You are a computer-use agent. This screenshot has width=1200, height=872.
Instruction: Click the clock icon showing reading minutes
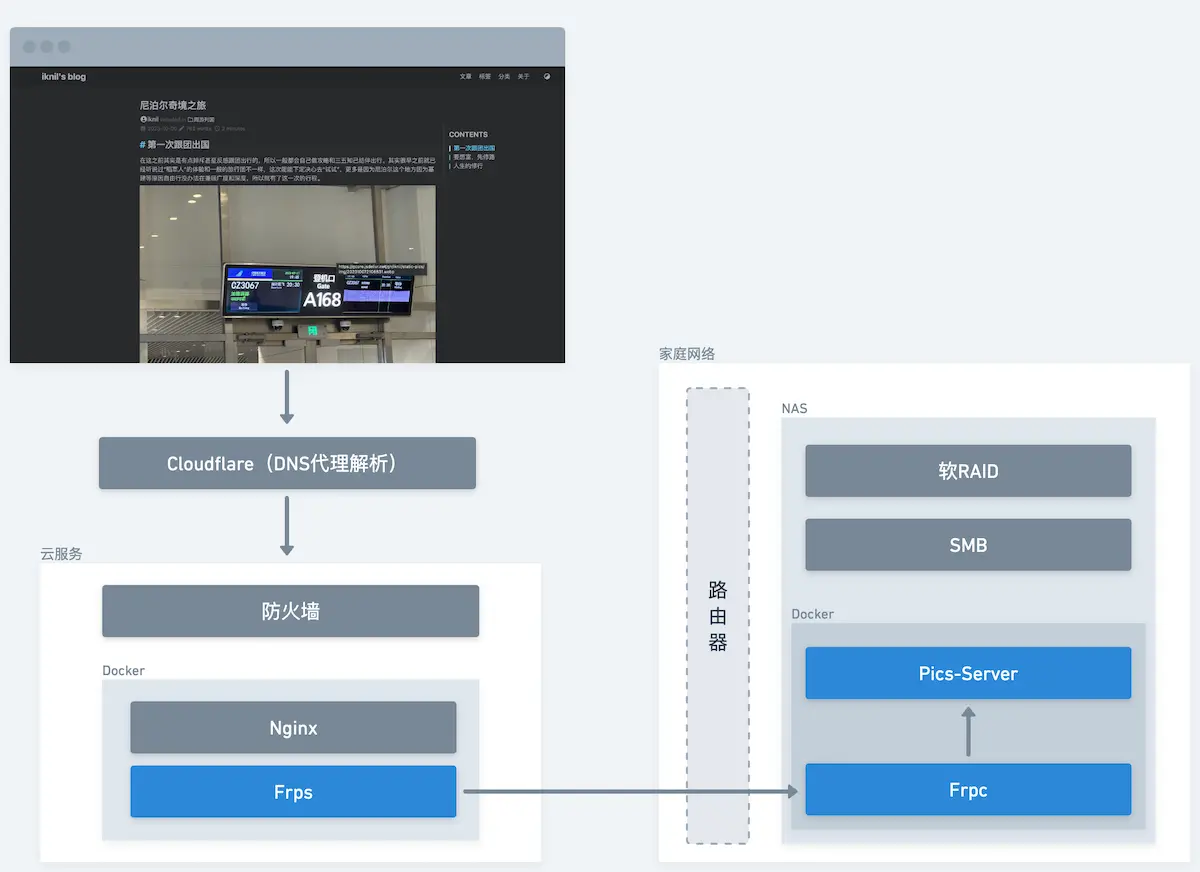click(x=217, y=128)
